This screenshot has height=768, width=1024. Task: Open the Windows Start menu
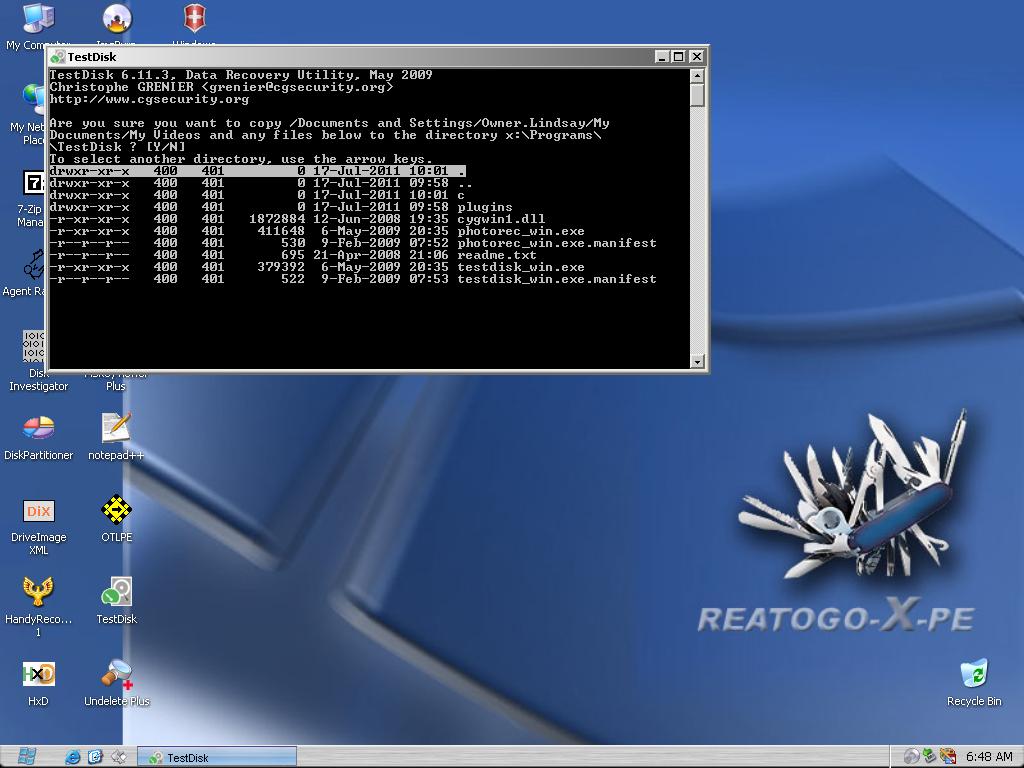26,757
